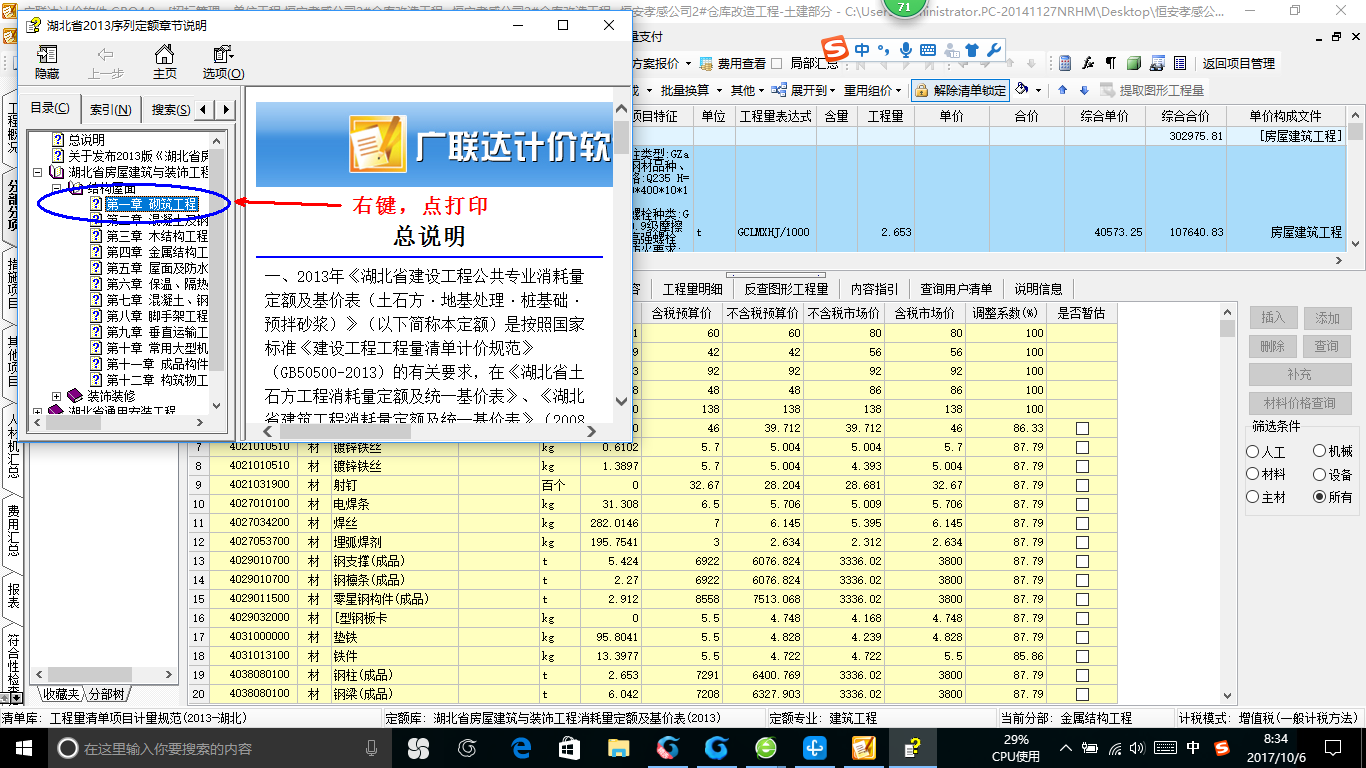Screen dimensions: 1366x768
Task: Click Sogou IME skin (shirt) icon
Action: (x=971, y=49)
